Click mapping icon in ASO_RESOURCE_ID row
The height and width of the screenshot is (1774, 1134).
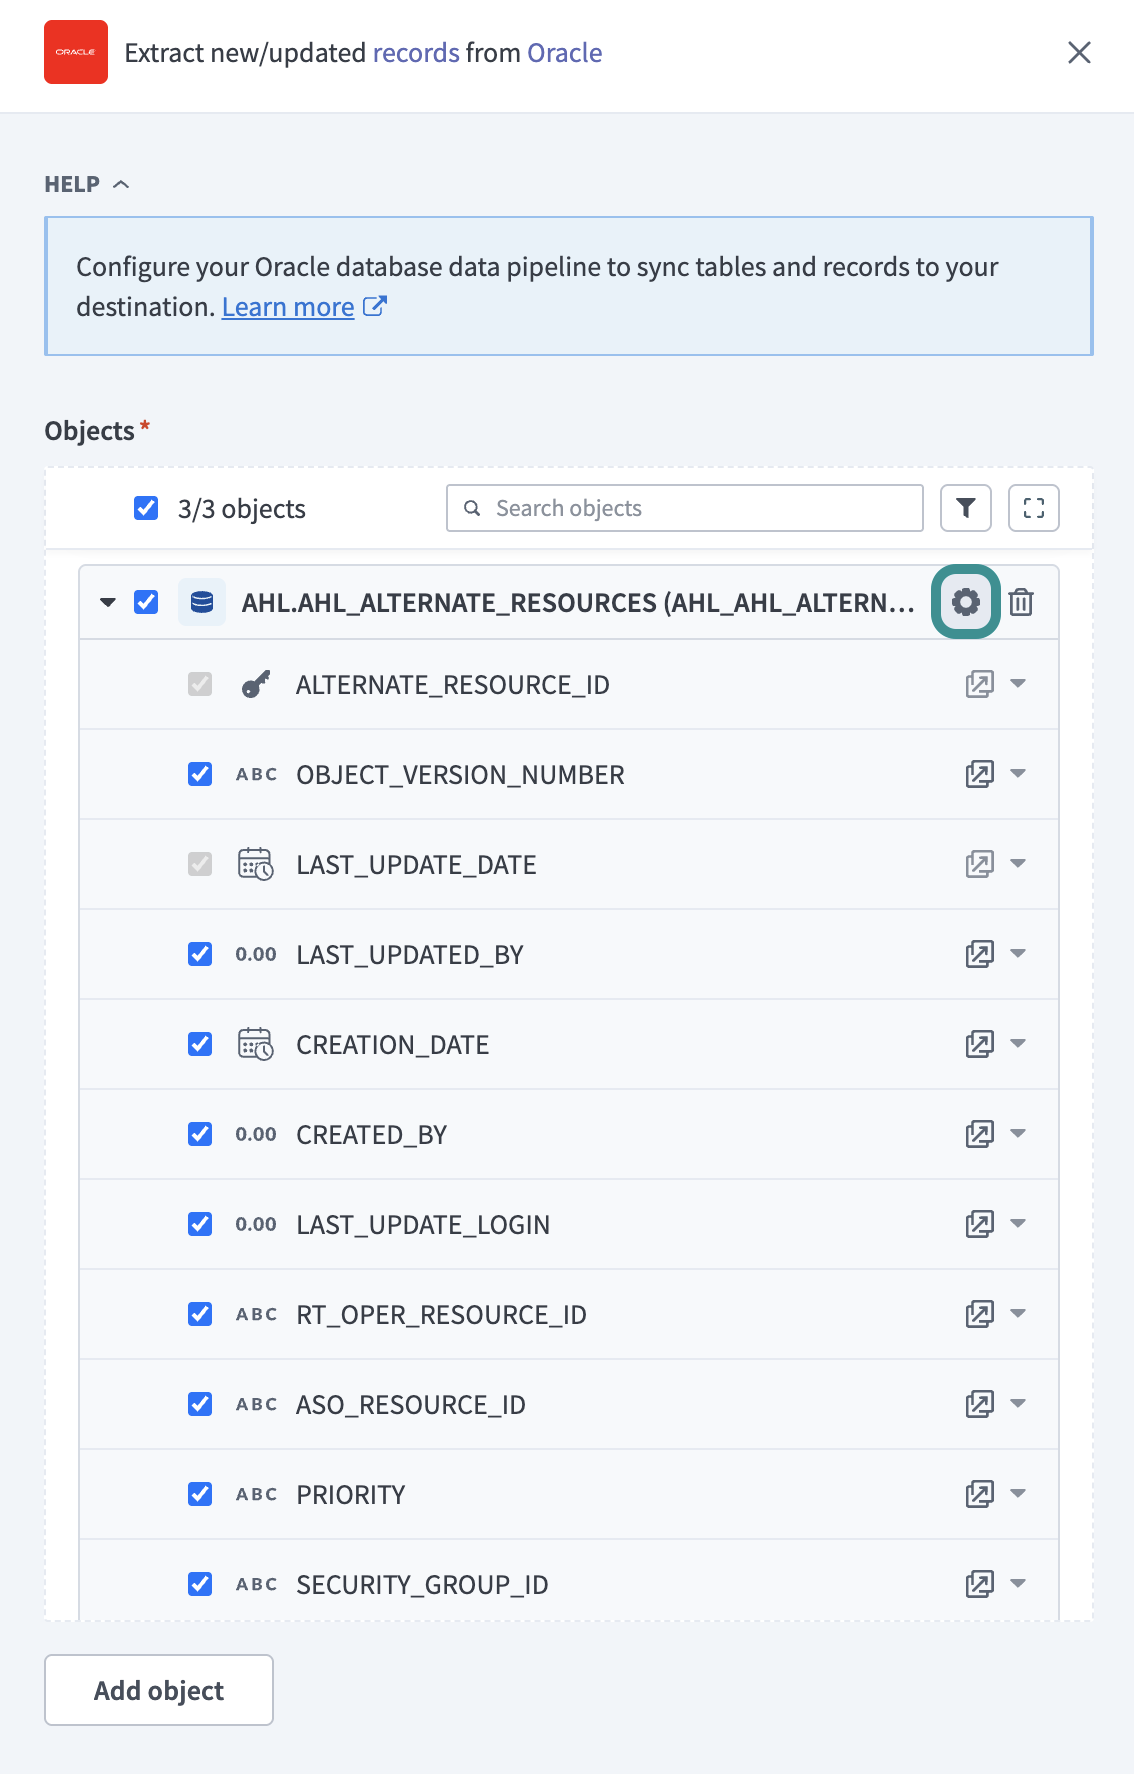(x=979, y=1404)
